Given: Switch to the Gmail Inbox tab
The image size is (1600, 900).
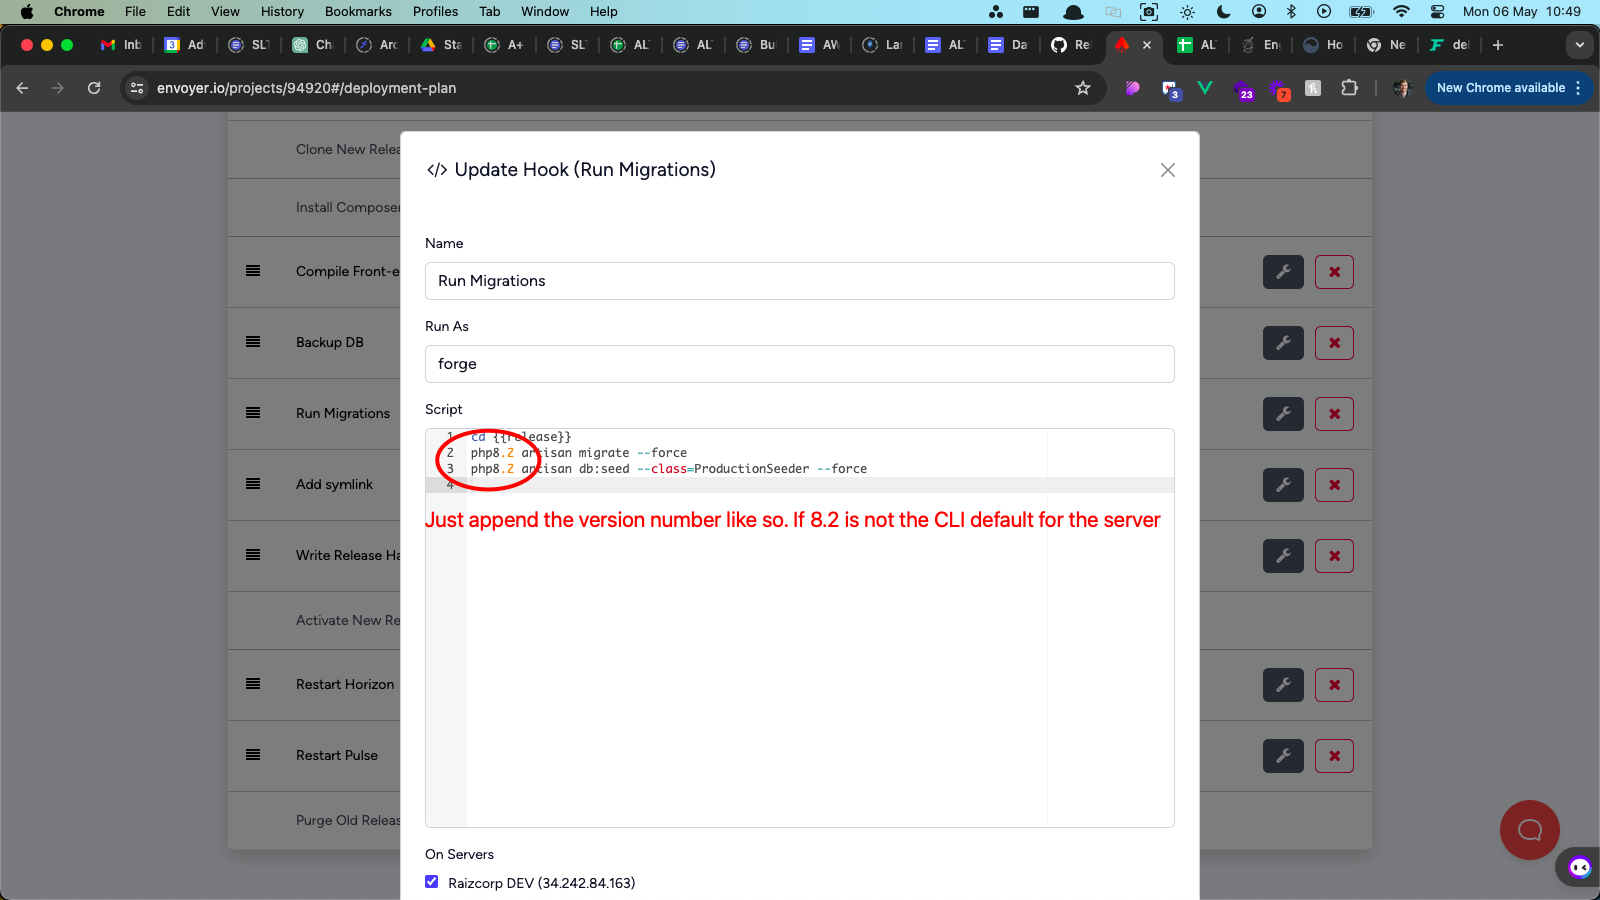Looking at the screenshot, I should point(121,45).
